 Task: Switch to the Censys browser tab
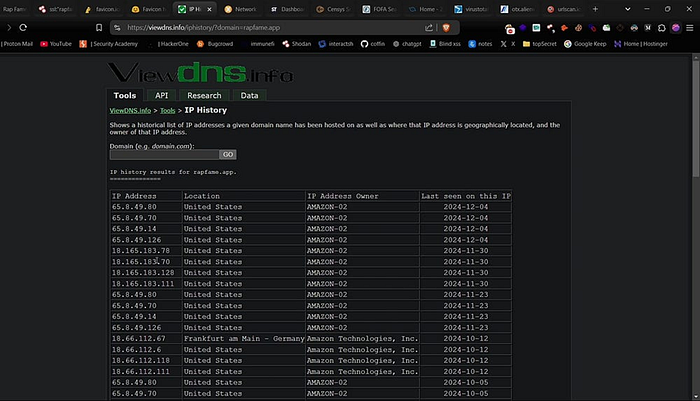[x=333, y=9]
